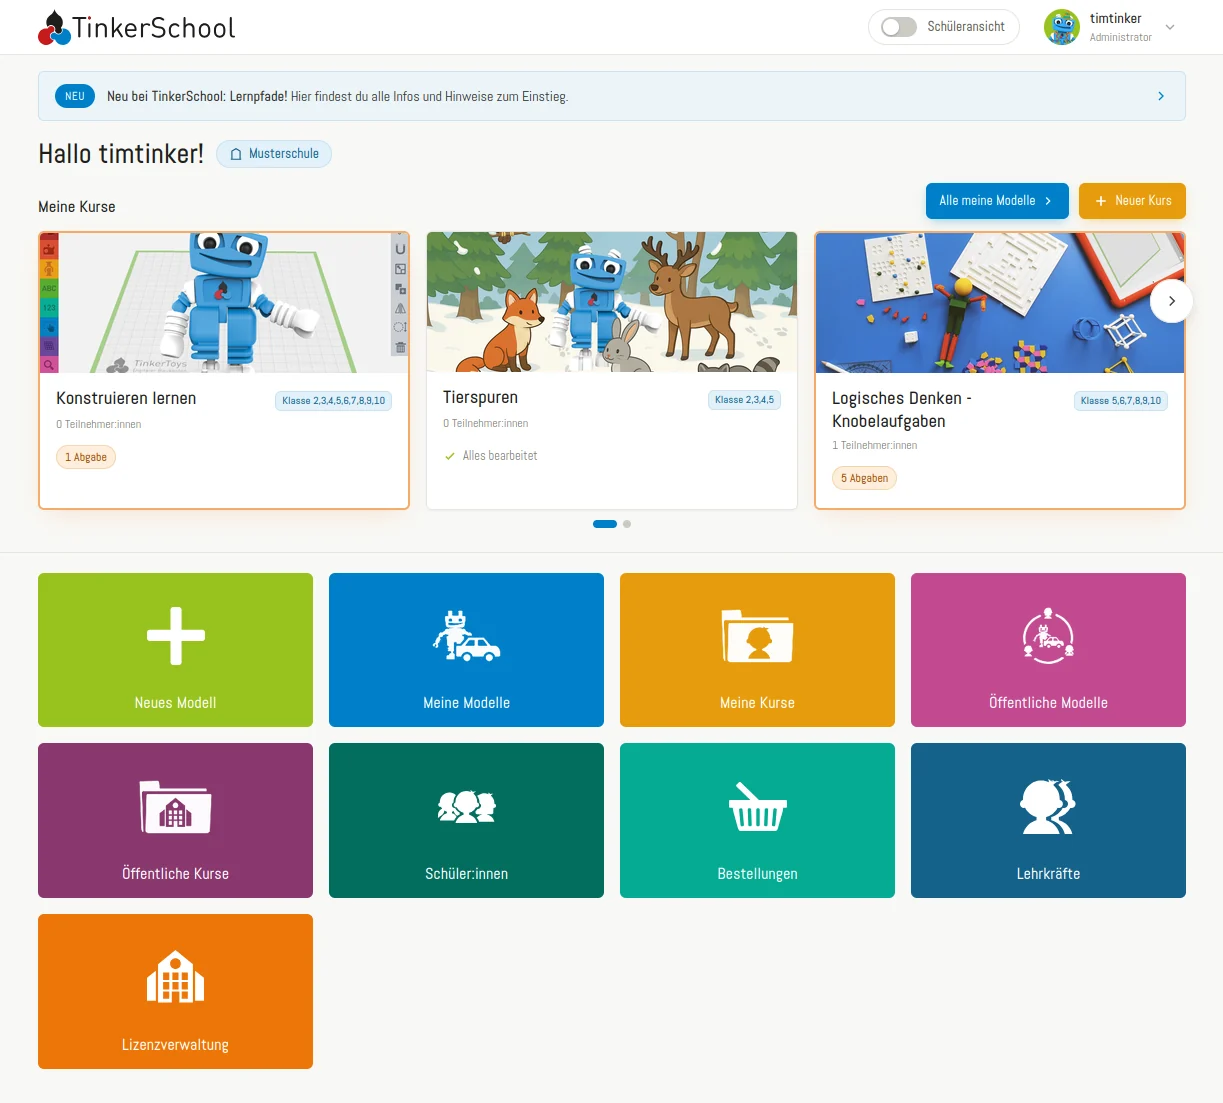
Task: Open the Schüler:innen group icon
Action: tap(467, 806)
